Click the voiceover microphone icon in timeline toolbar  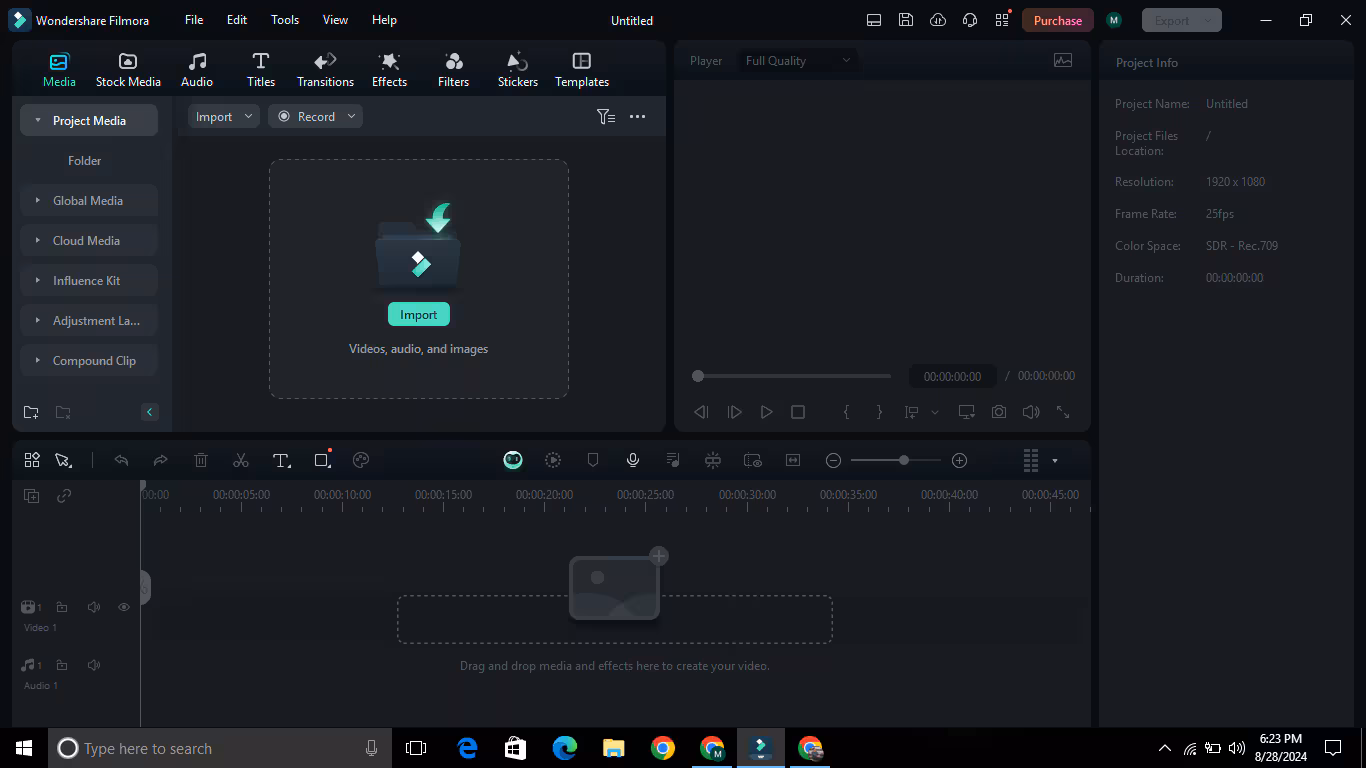633,460
